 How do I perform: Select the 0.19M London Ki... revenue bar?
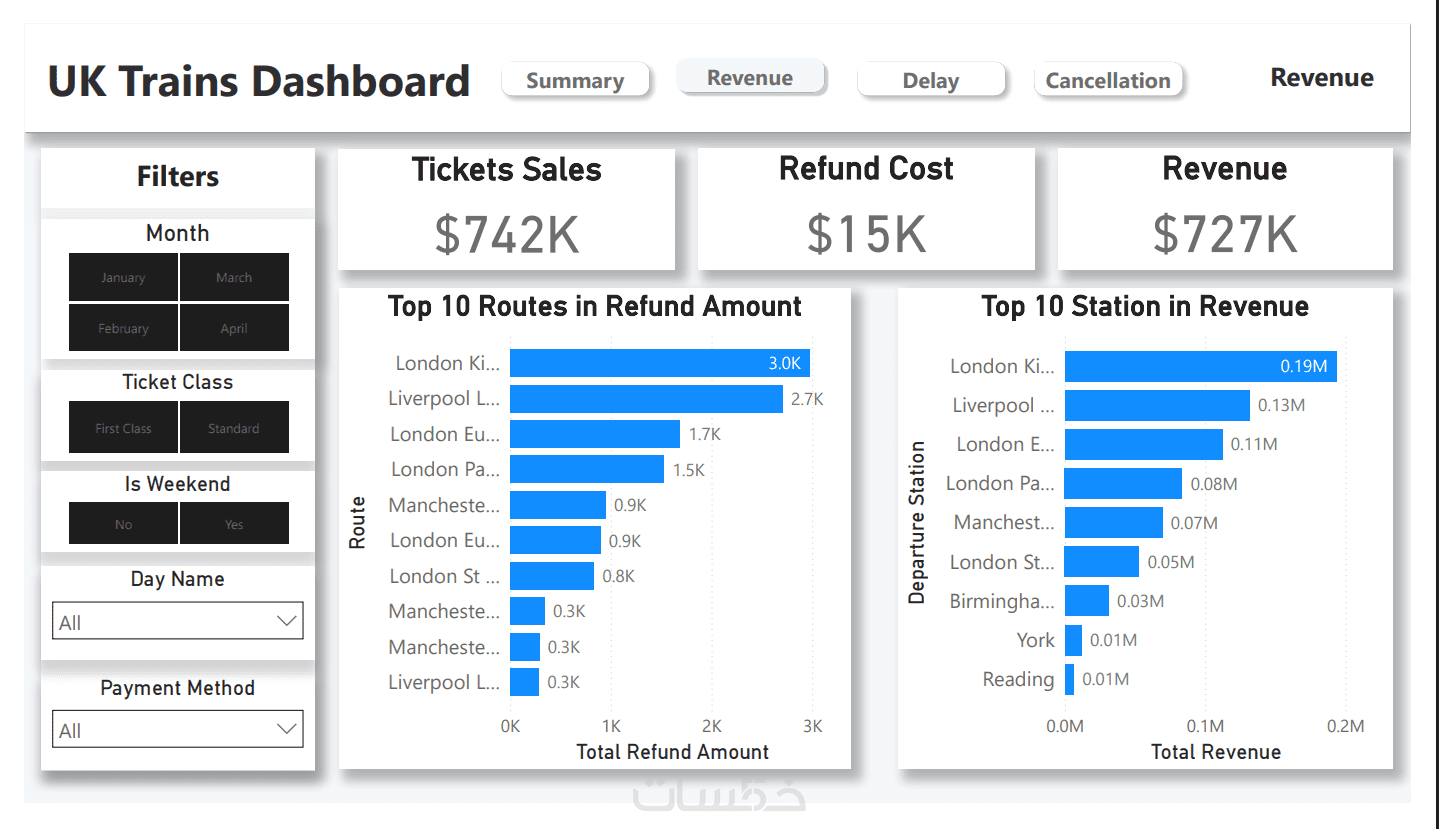pos(1200,366)
